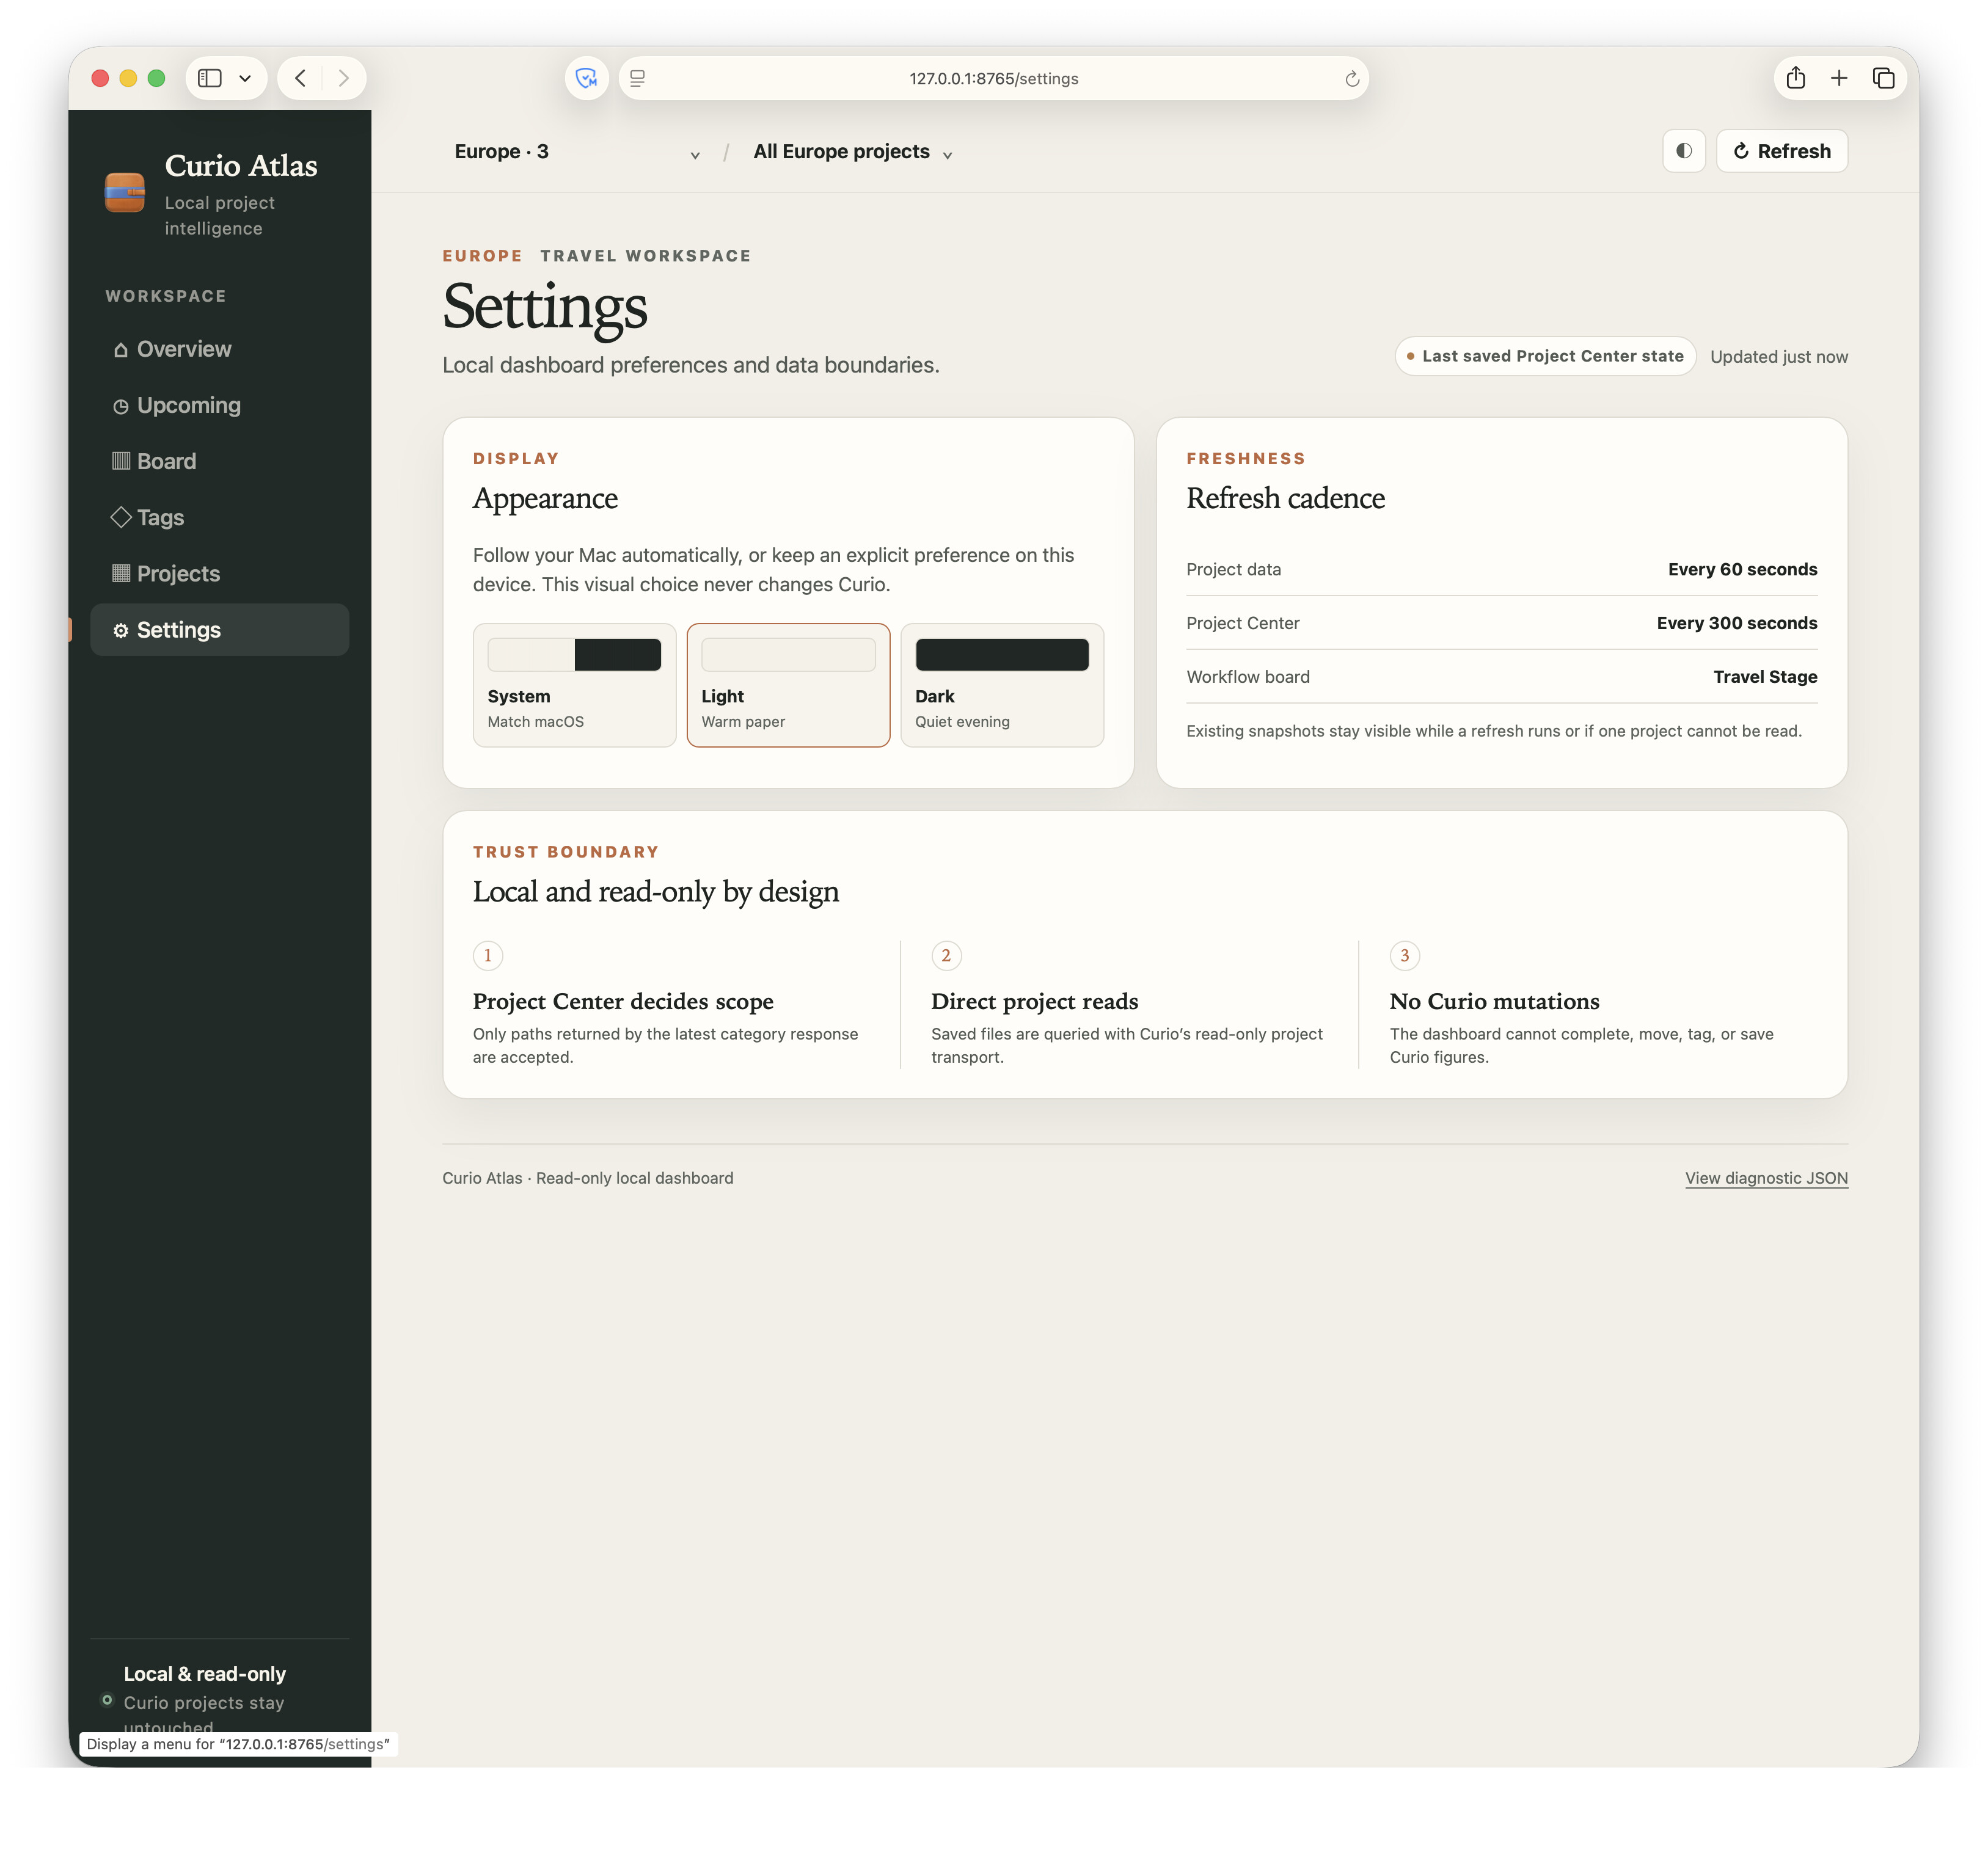Viewport: 1988px width, 1858px height.
Task: Navigate to Projects in sidebar
Action: pyautogui.click(x=219, y=573)
